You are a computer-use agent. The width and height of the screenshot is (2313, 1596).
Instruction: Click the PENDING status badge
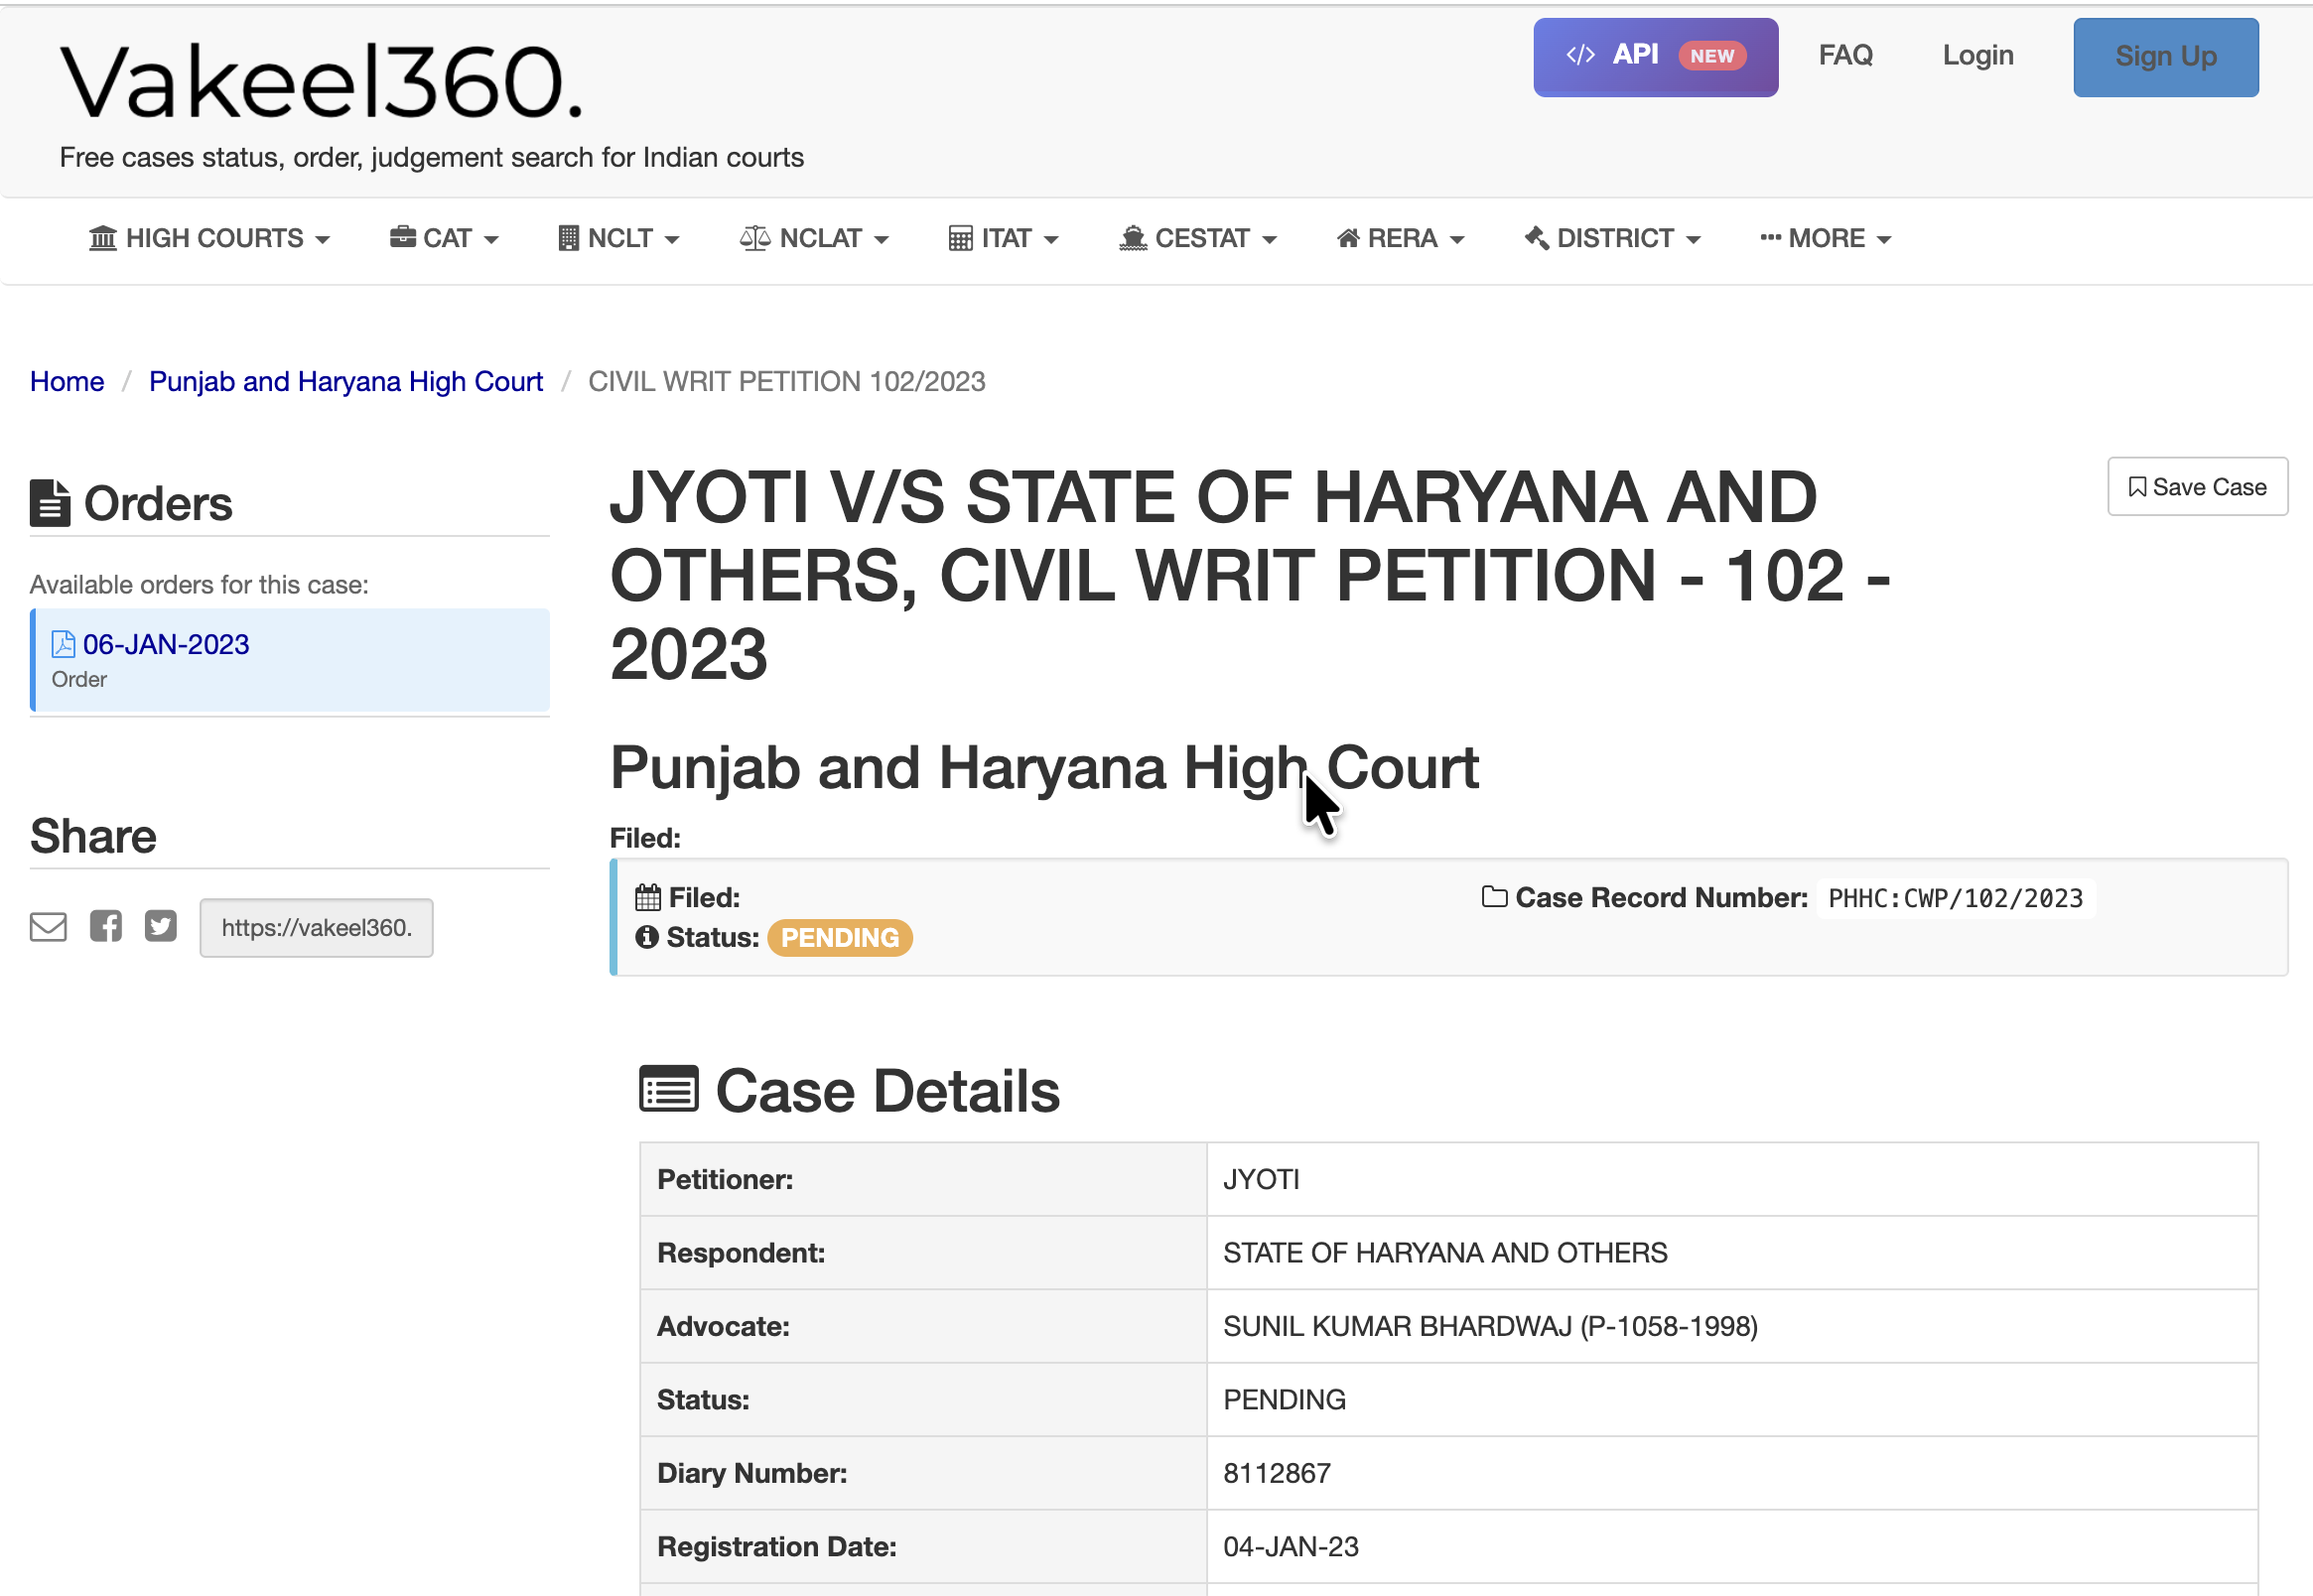840,937
